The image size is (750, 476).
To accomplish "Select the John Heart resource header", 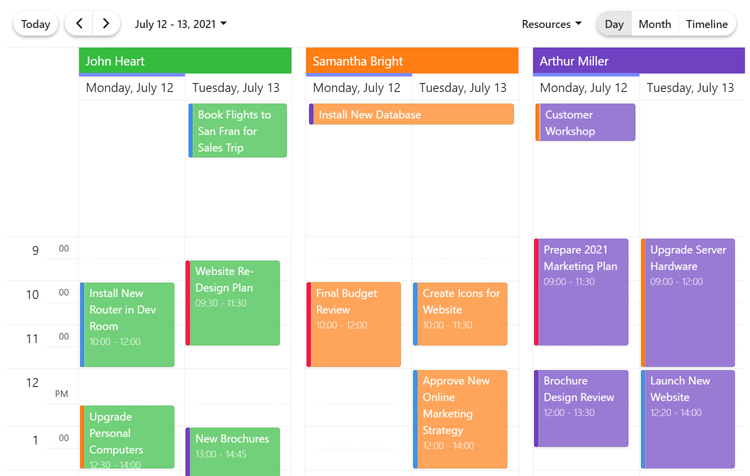I will [185, 61].
